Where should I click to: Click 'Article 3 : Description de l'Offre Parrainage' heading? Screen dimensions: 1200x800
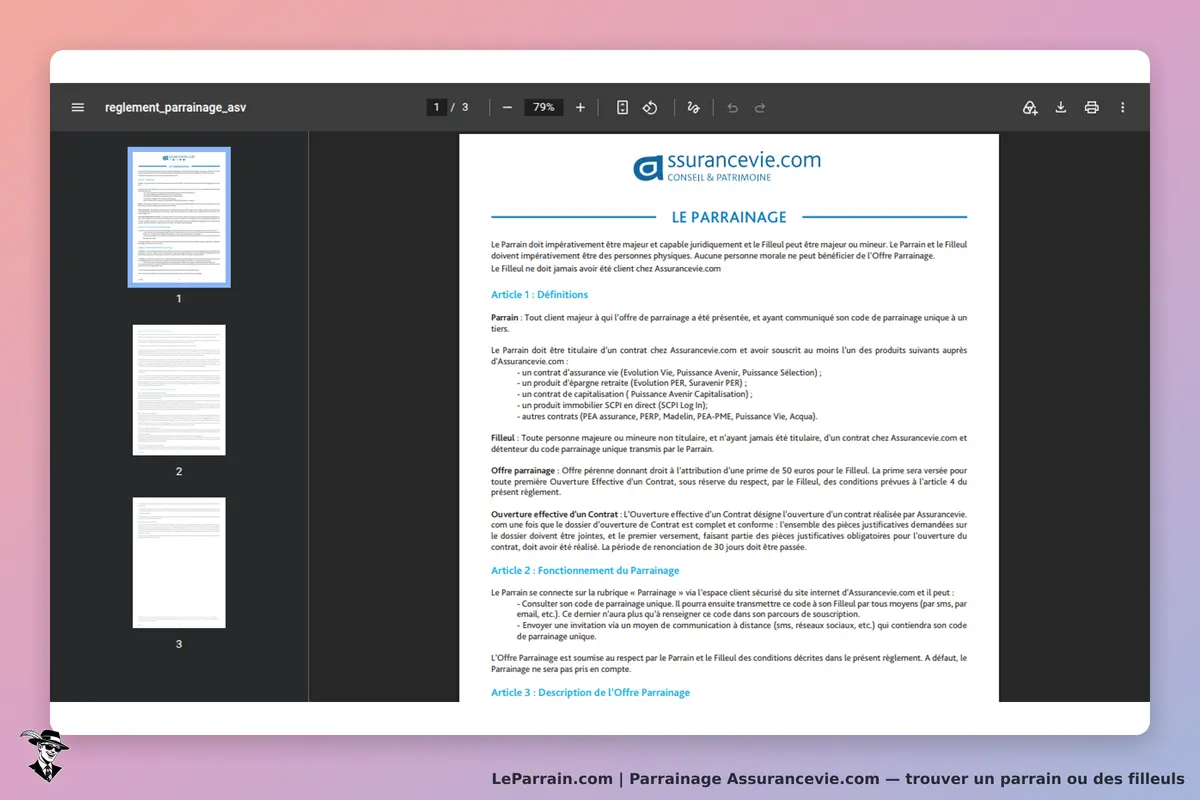tap(591, 692)
